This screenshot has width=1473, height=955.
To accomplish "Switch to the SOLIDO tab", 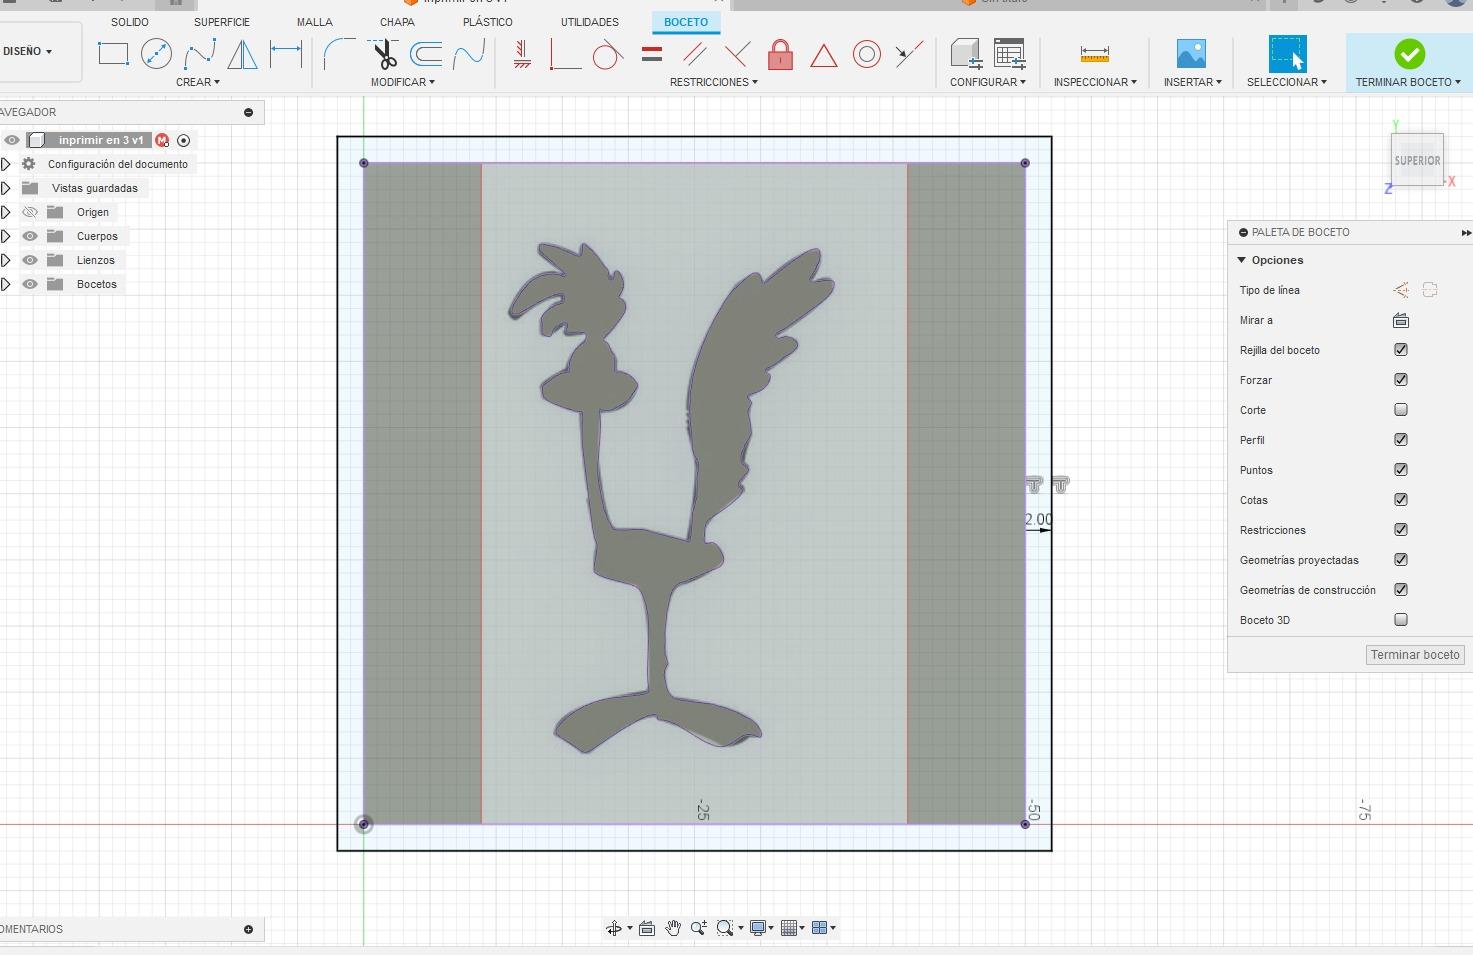I will click(x=130, y=22).
